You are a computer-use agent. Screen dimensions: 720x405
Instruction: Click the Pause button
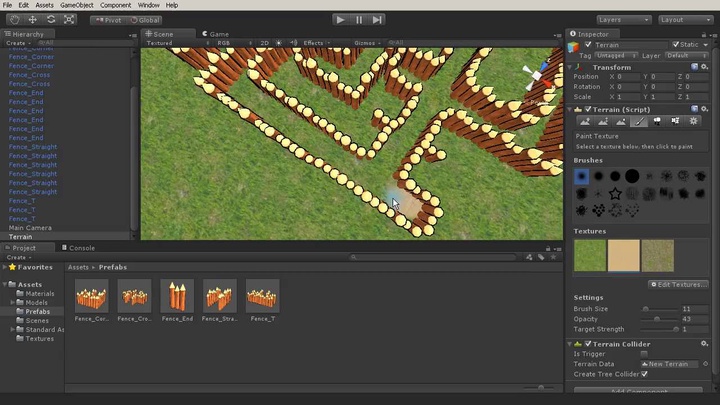pos(358,19)
